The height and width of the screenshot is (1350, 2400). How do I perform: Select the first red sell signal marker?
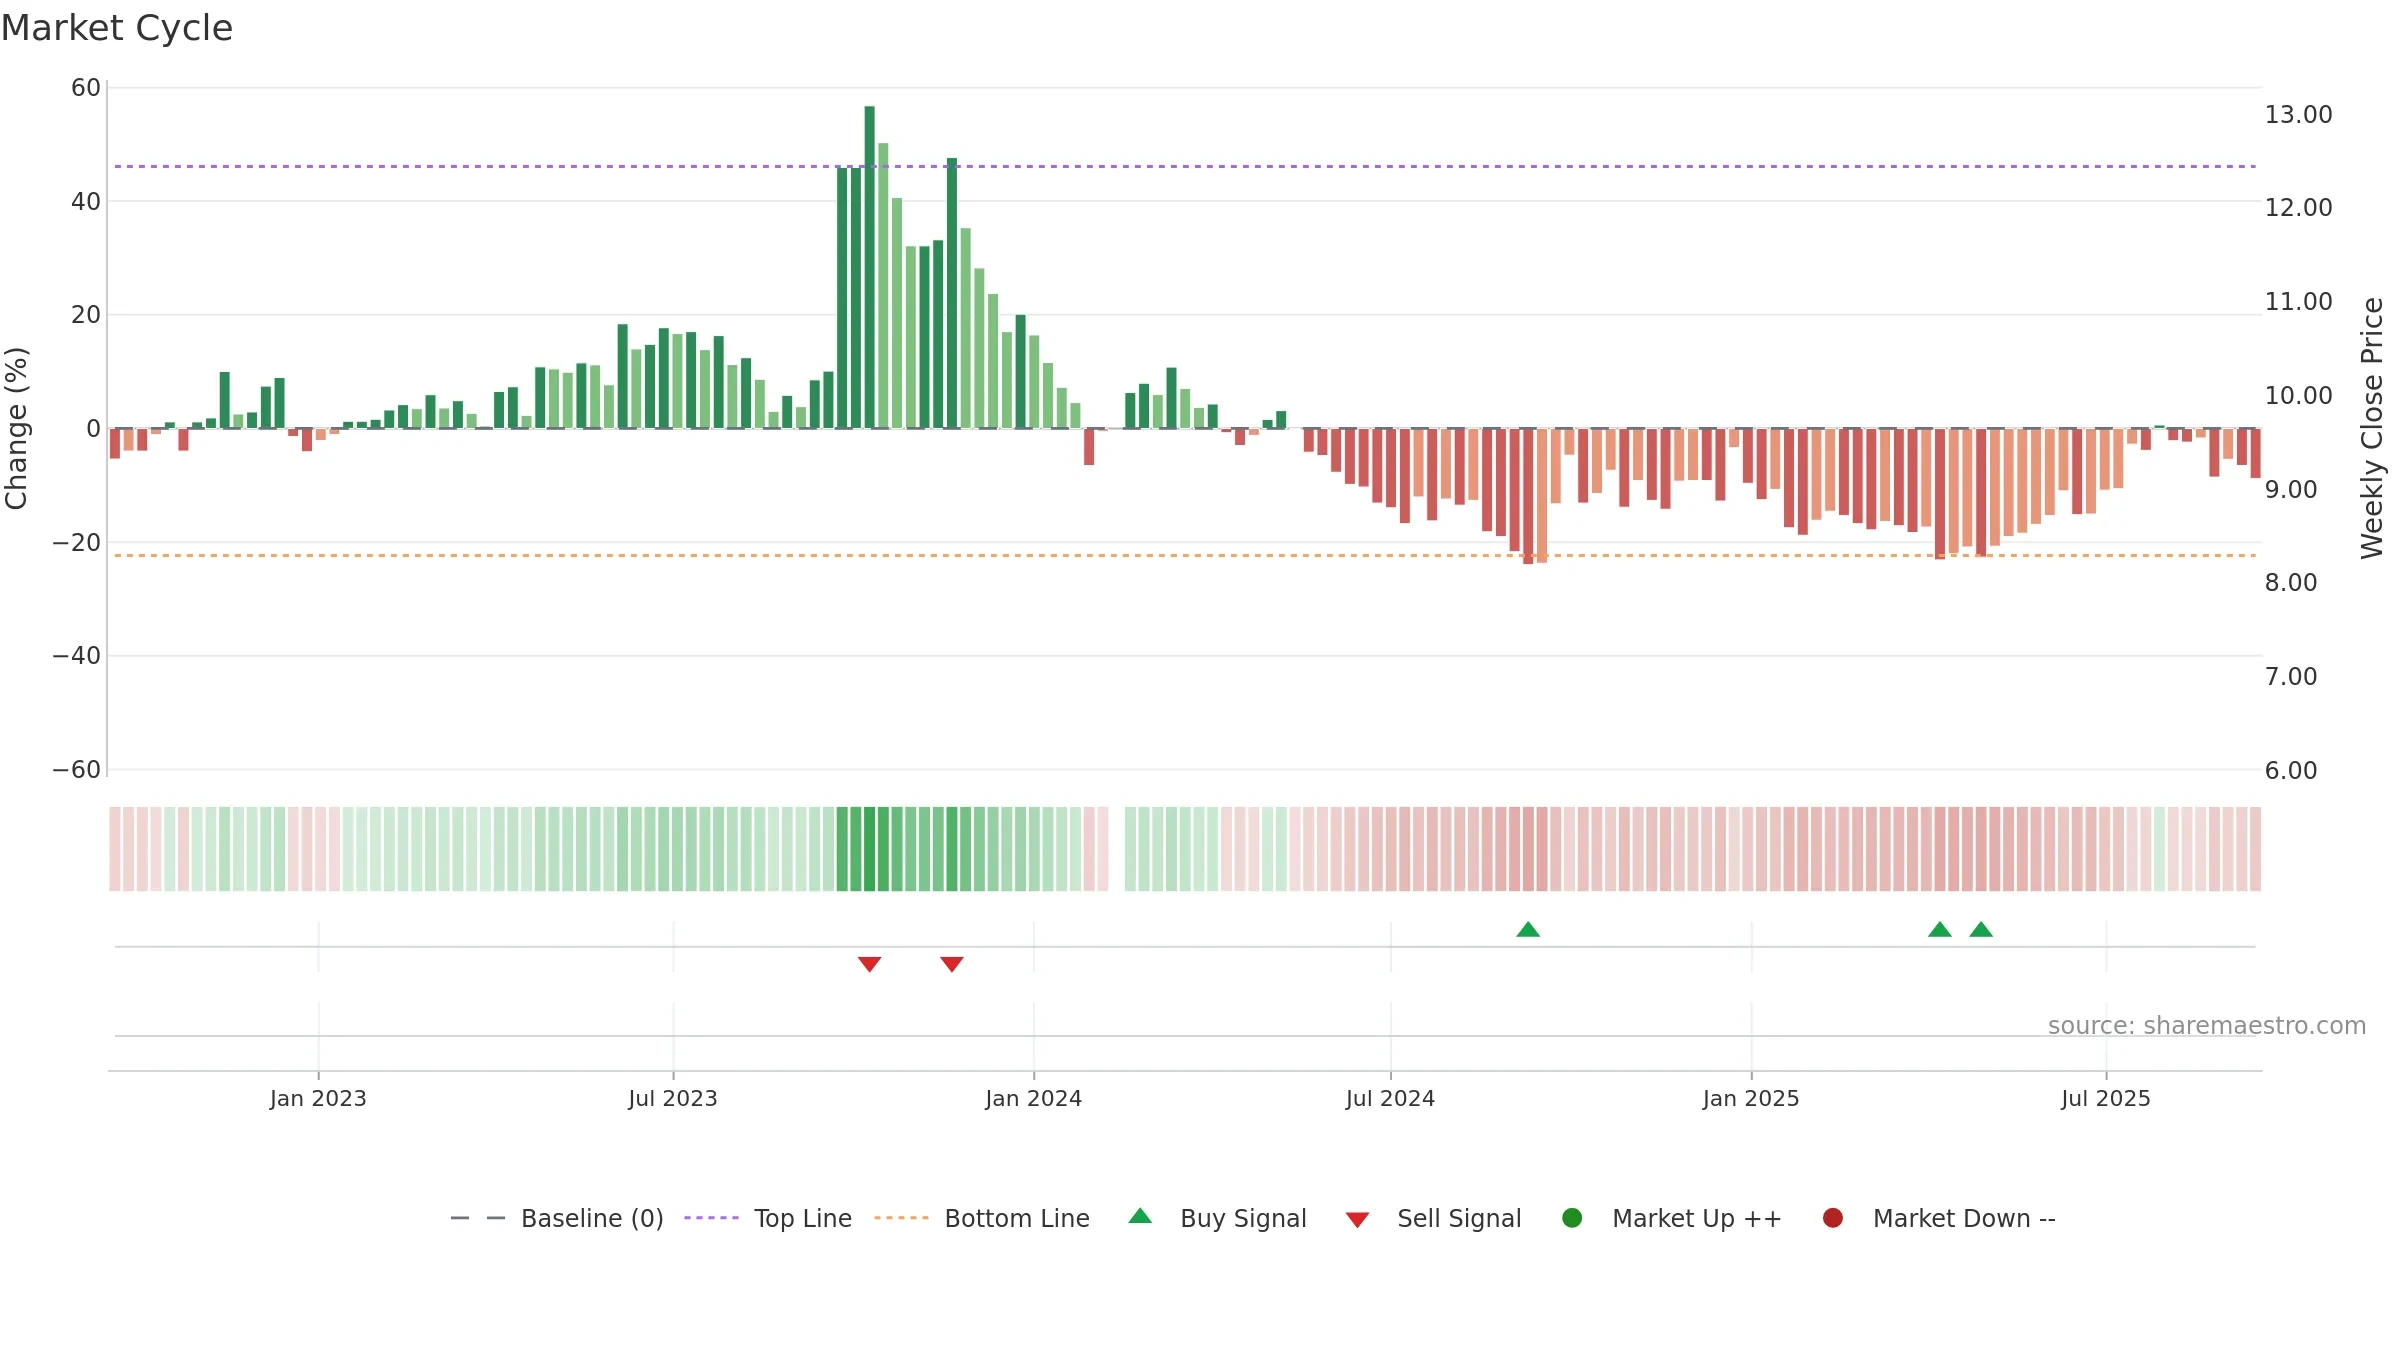click(869, 964)
